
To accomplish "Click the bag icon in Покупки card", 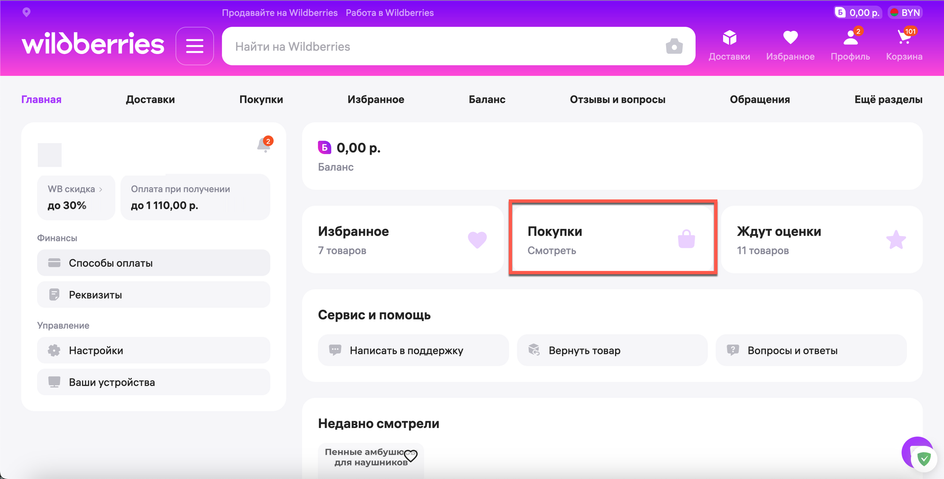I will tap(686, 240).
